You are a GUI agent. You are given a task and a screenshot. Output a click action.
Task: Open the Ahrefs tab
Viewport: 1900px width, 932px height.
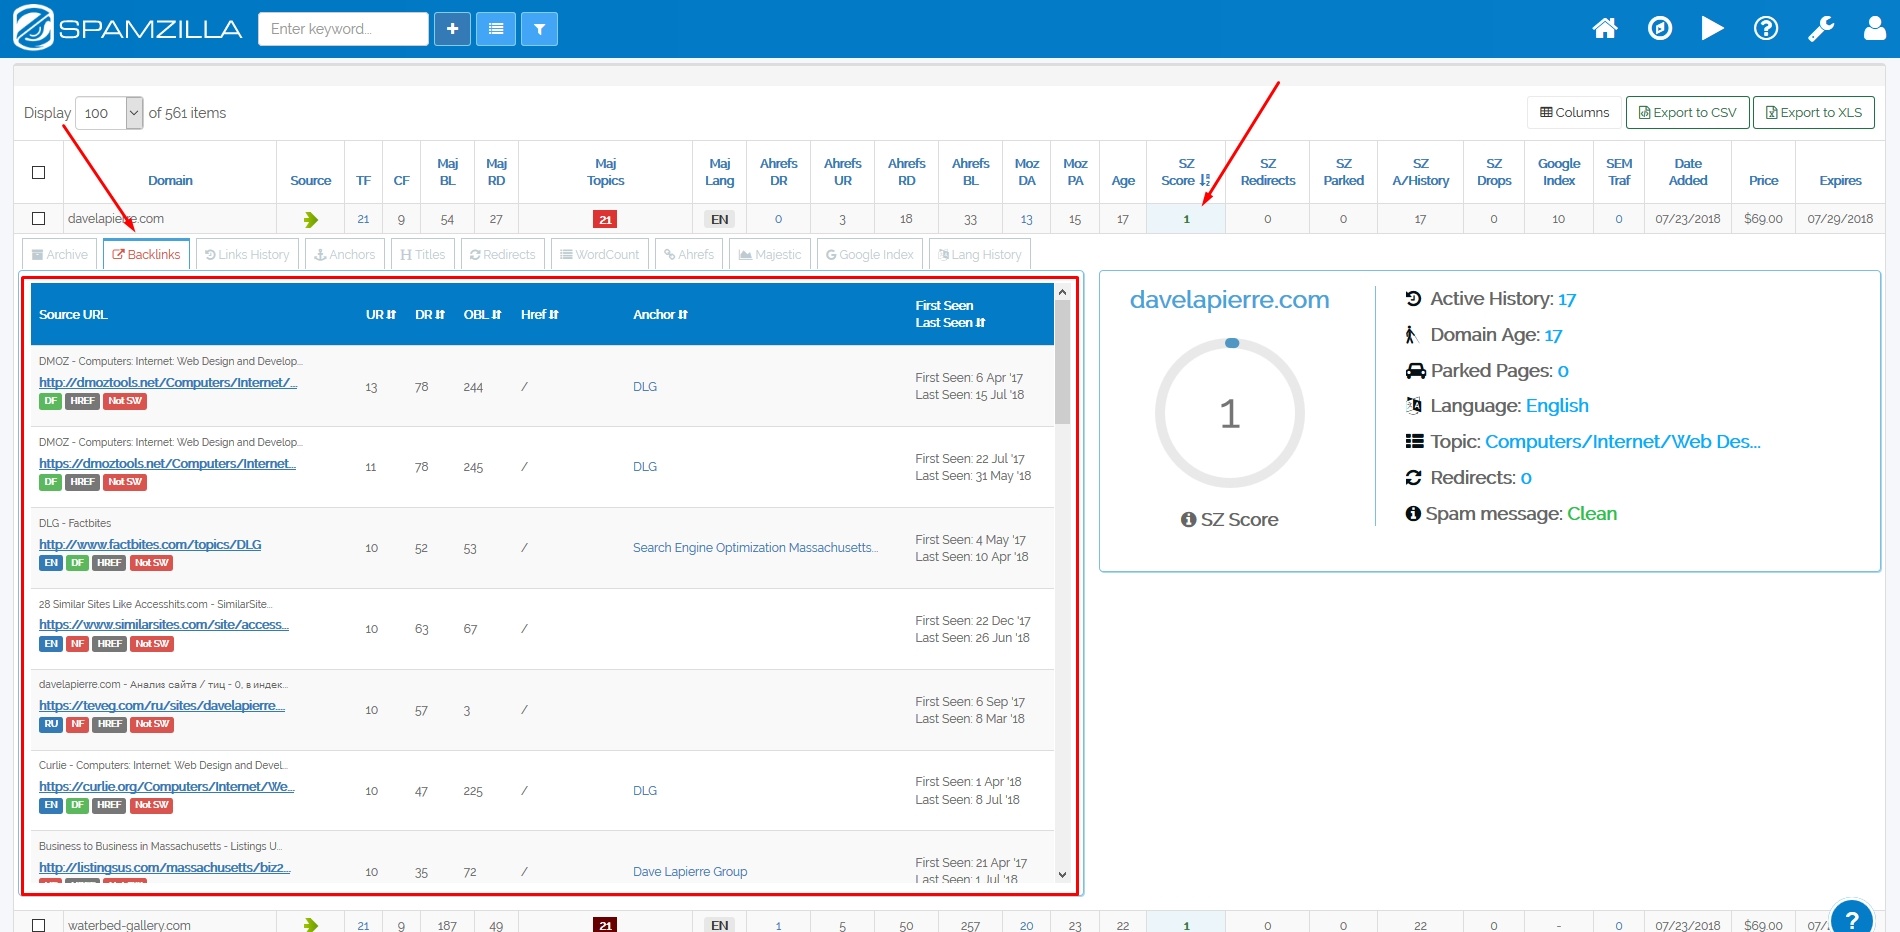(x=689, y=255)
